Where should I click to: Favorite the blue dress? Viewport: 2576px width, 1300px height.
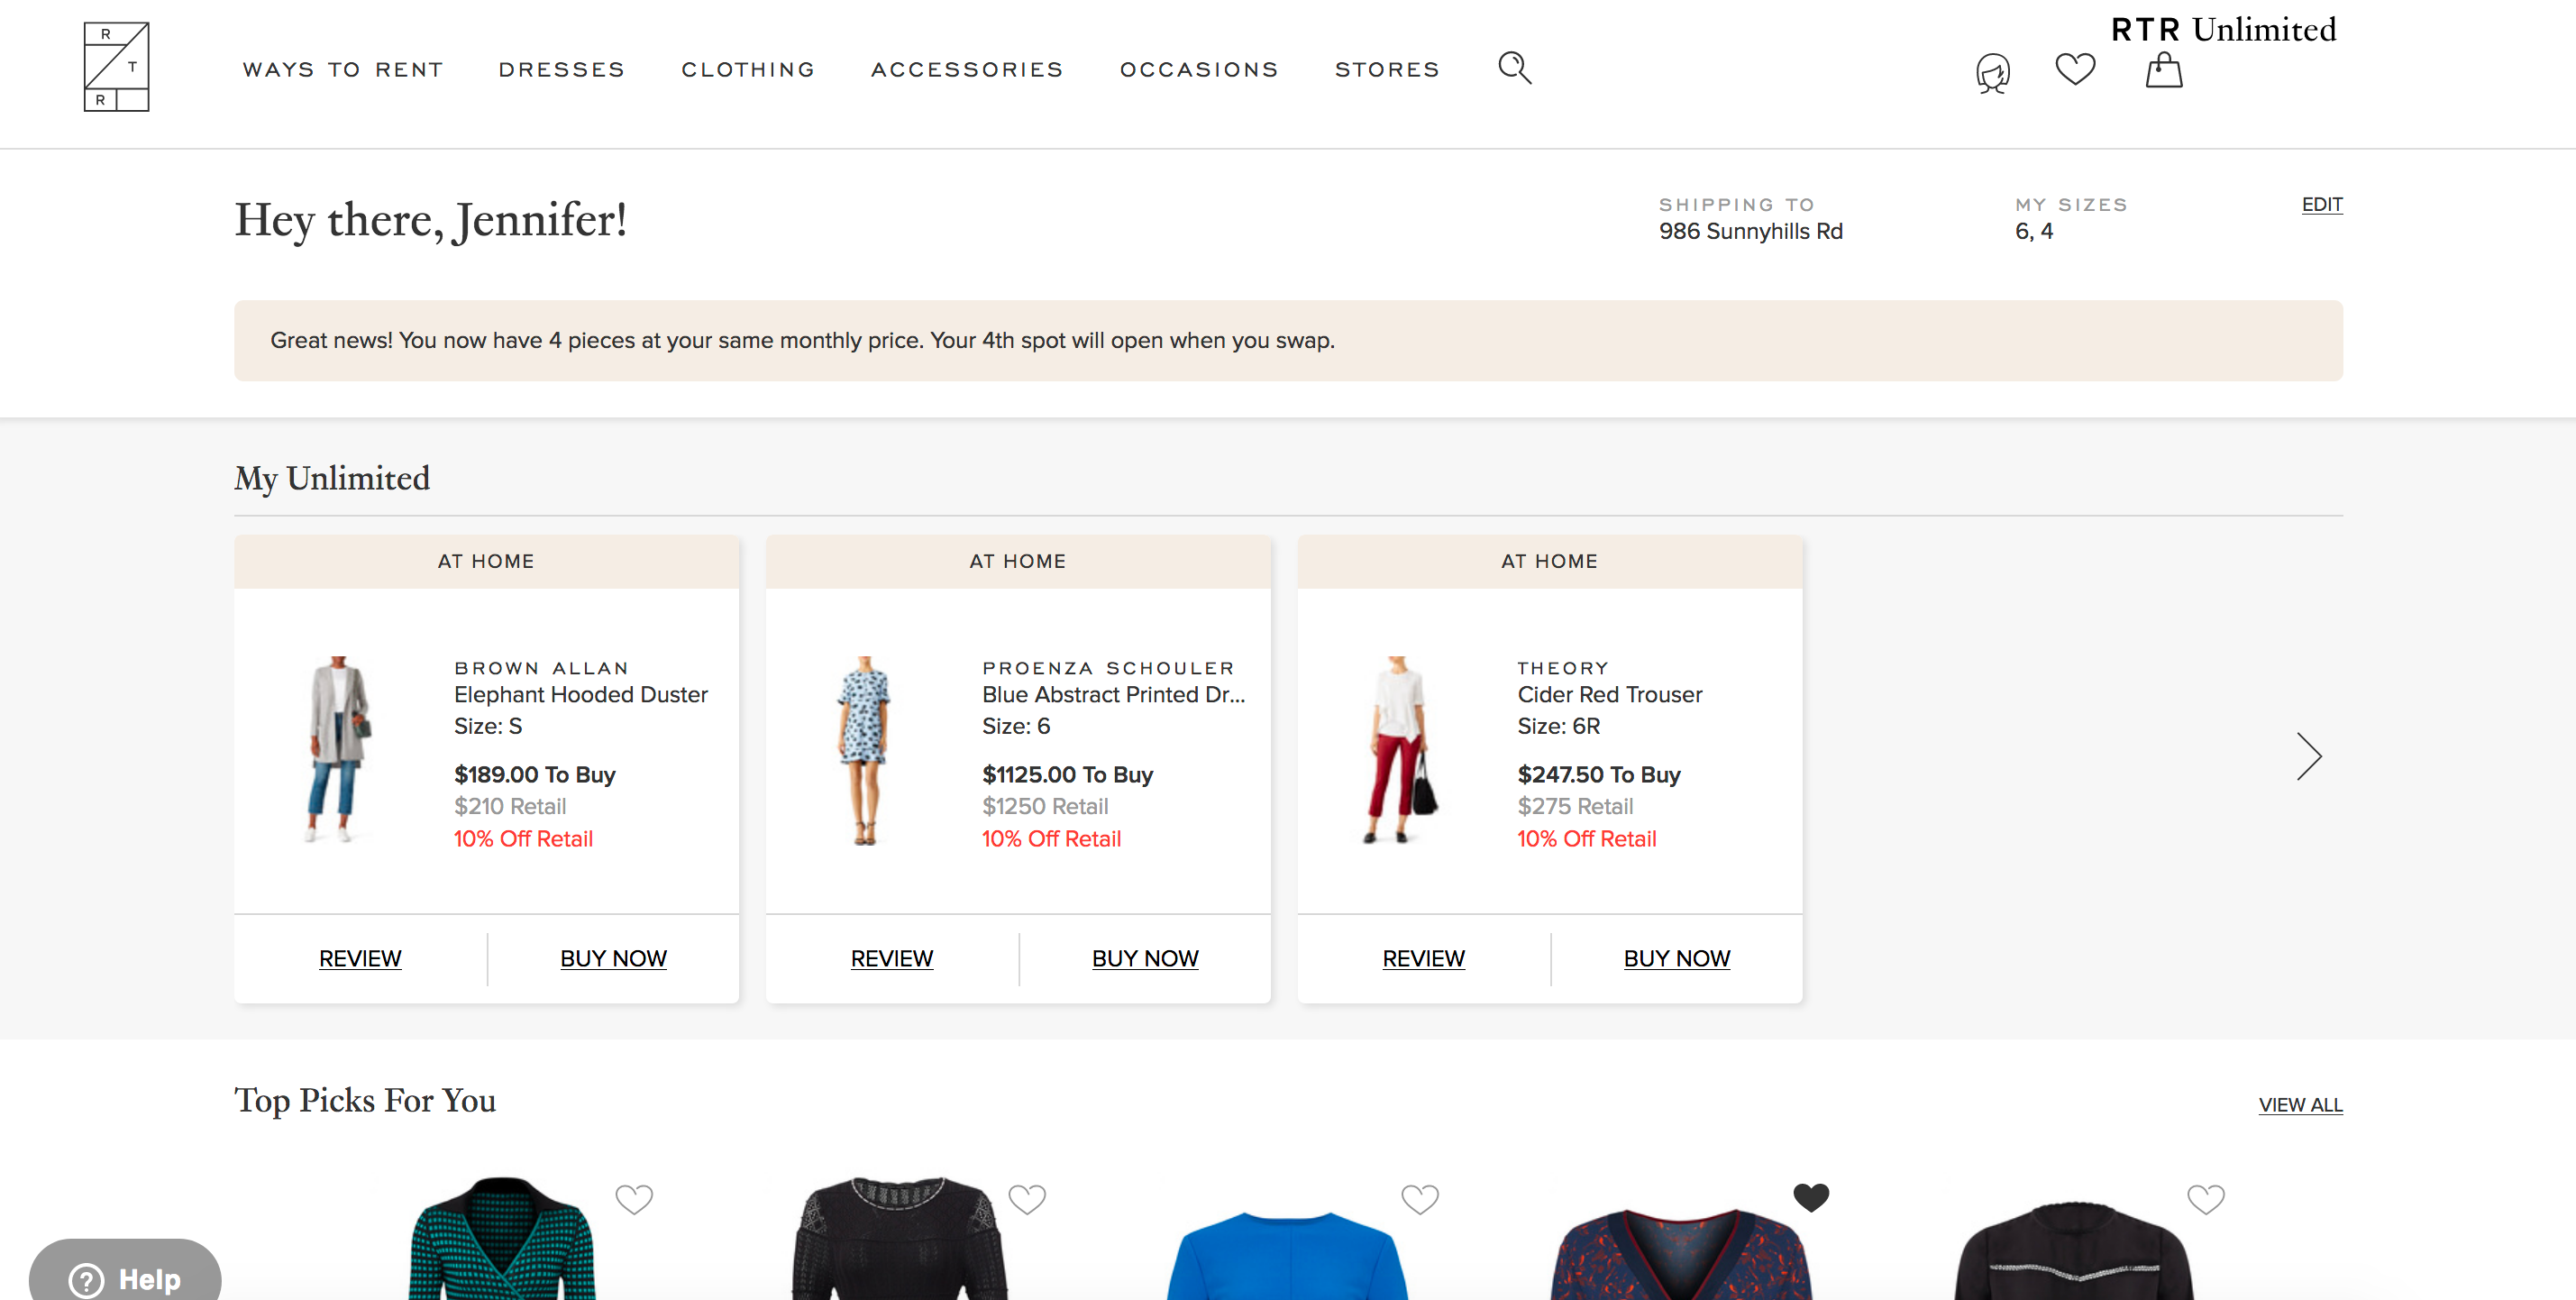coord(1420,1198)
